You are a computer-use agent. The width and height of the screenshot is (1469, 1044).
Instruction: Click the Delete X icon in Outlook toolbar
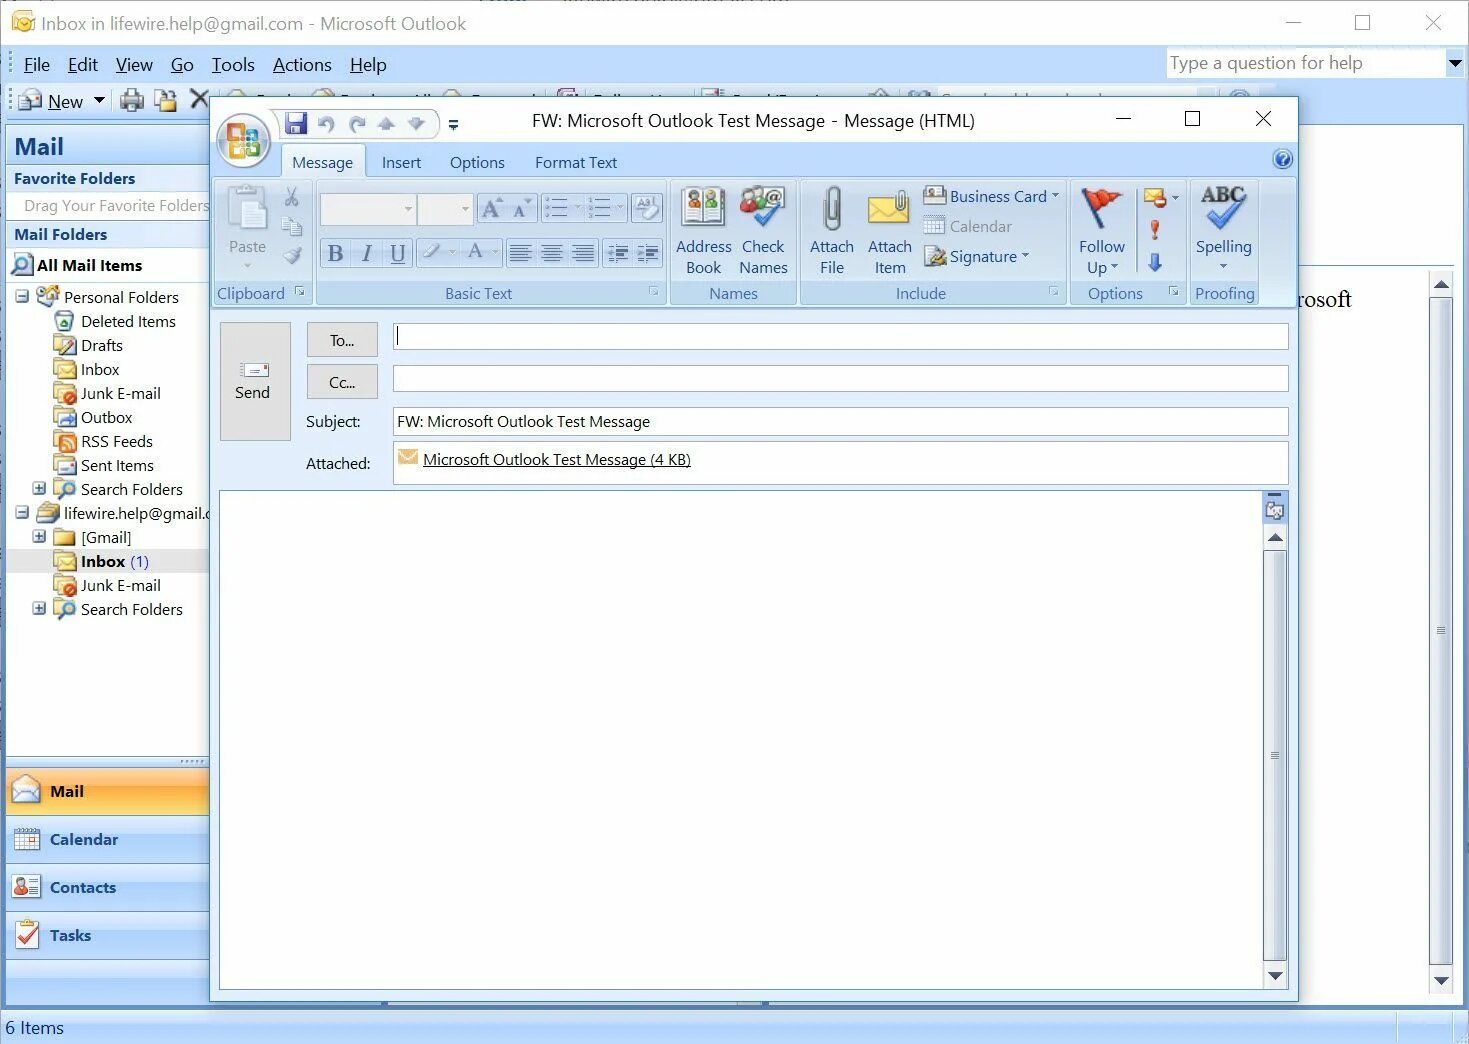click(x=198, y=99)
